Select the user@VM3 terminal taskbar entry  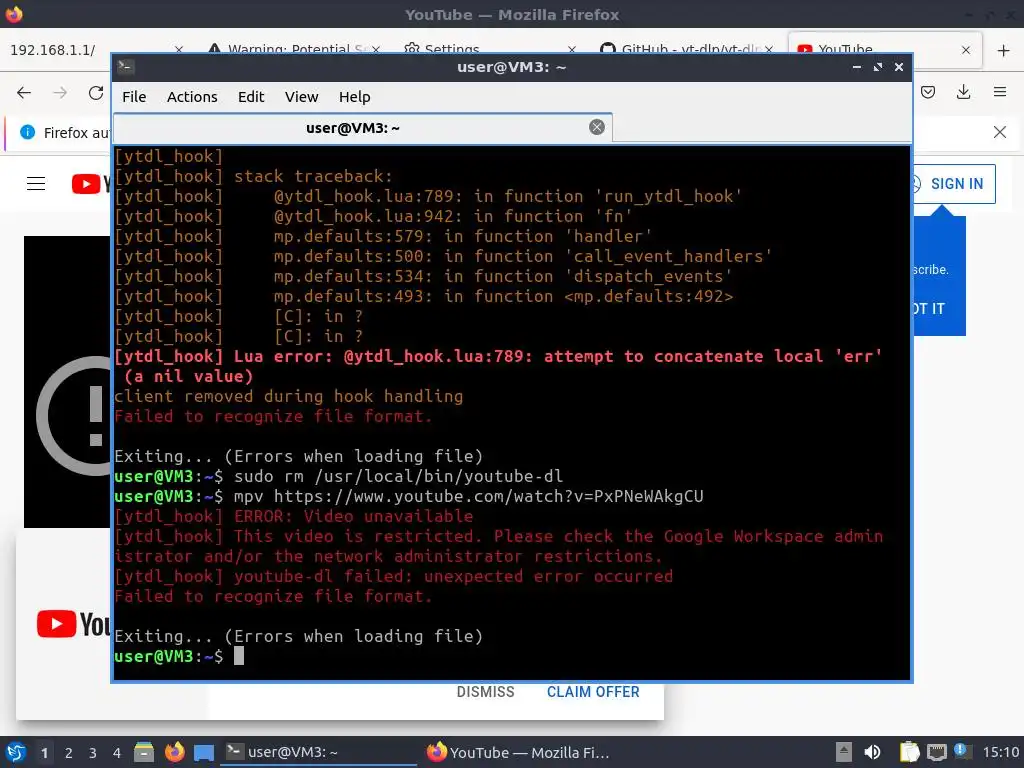point(321,752)
